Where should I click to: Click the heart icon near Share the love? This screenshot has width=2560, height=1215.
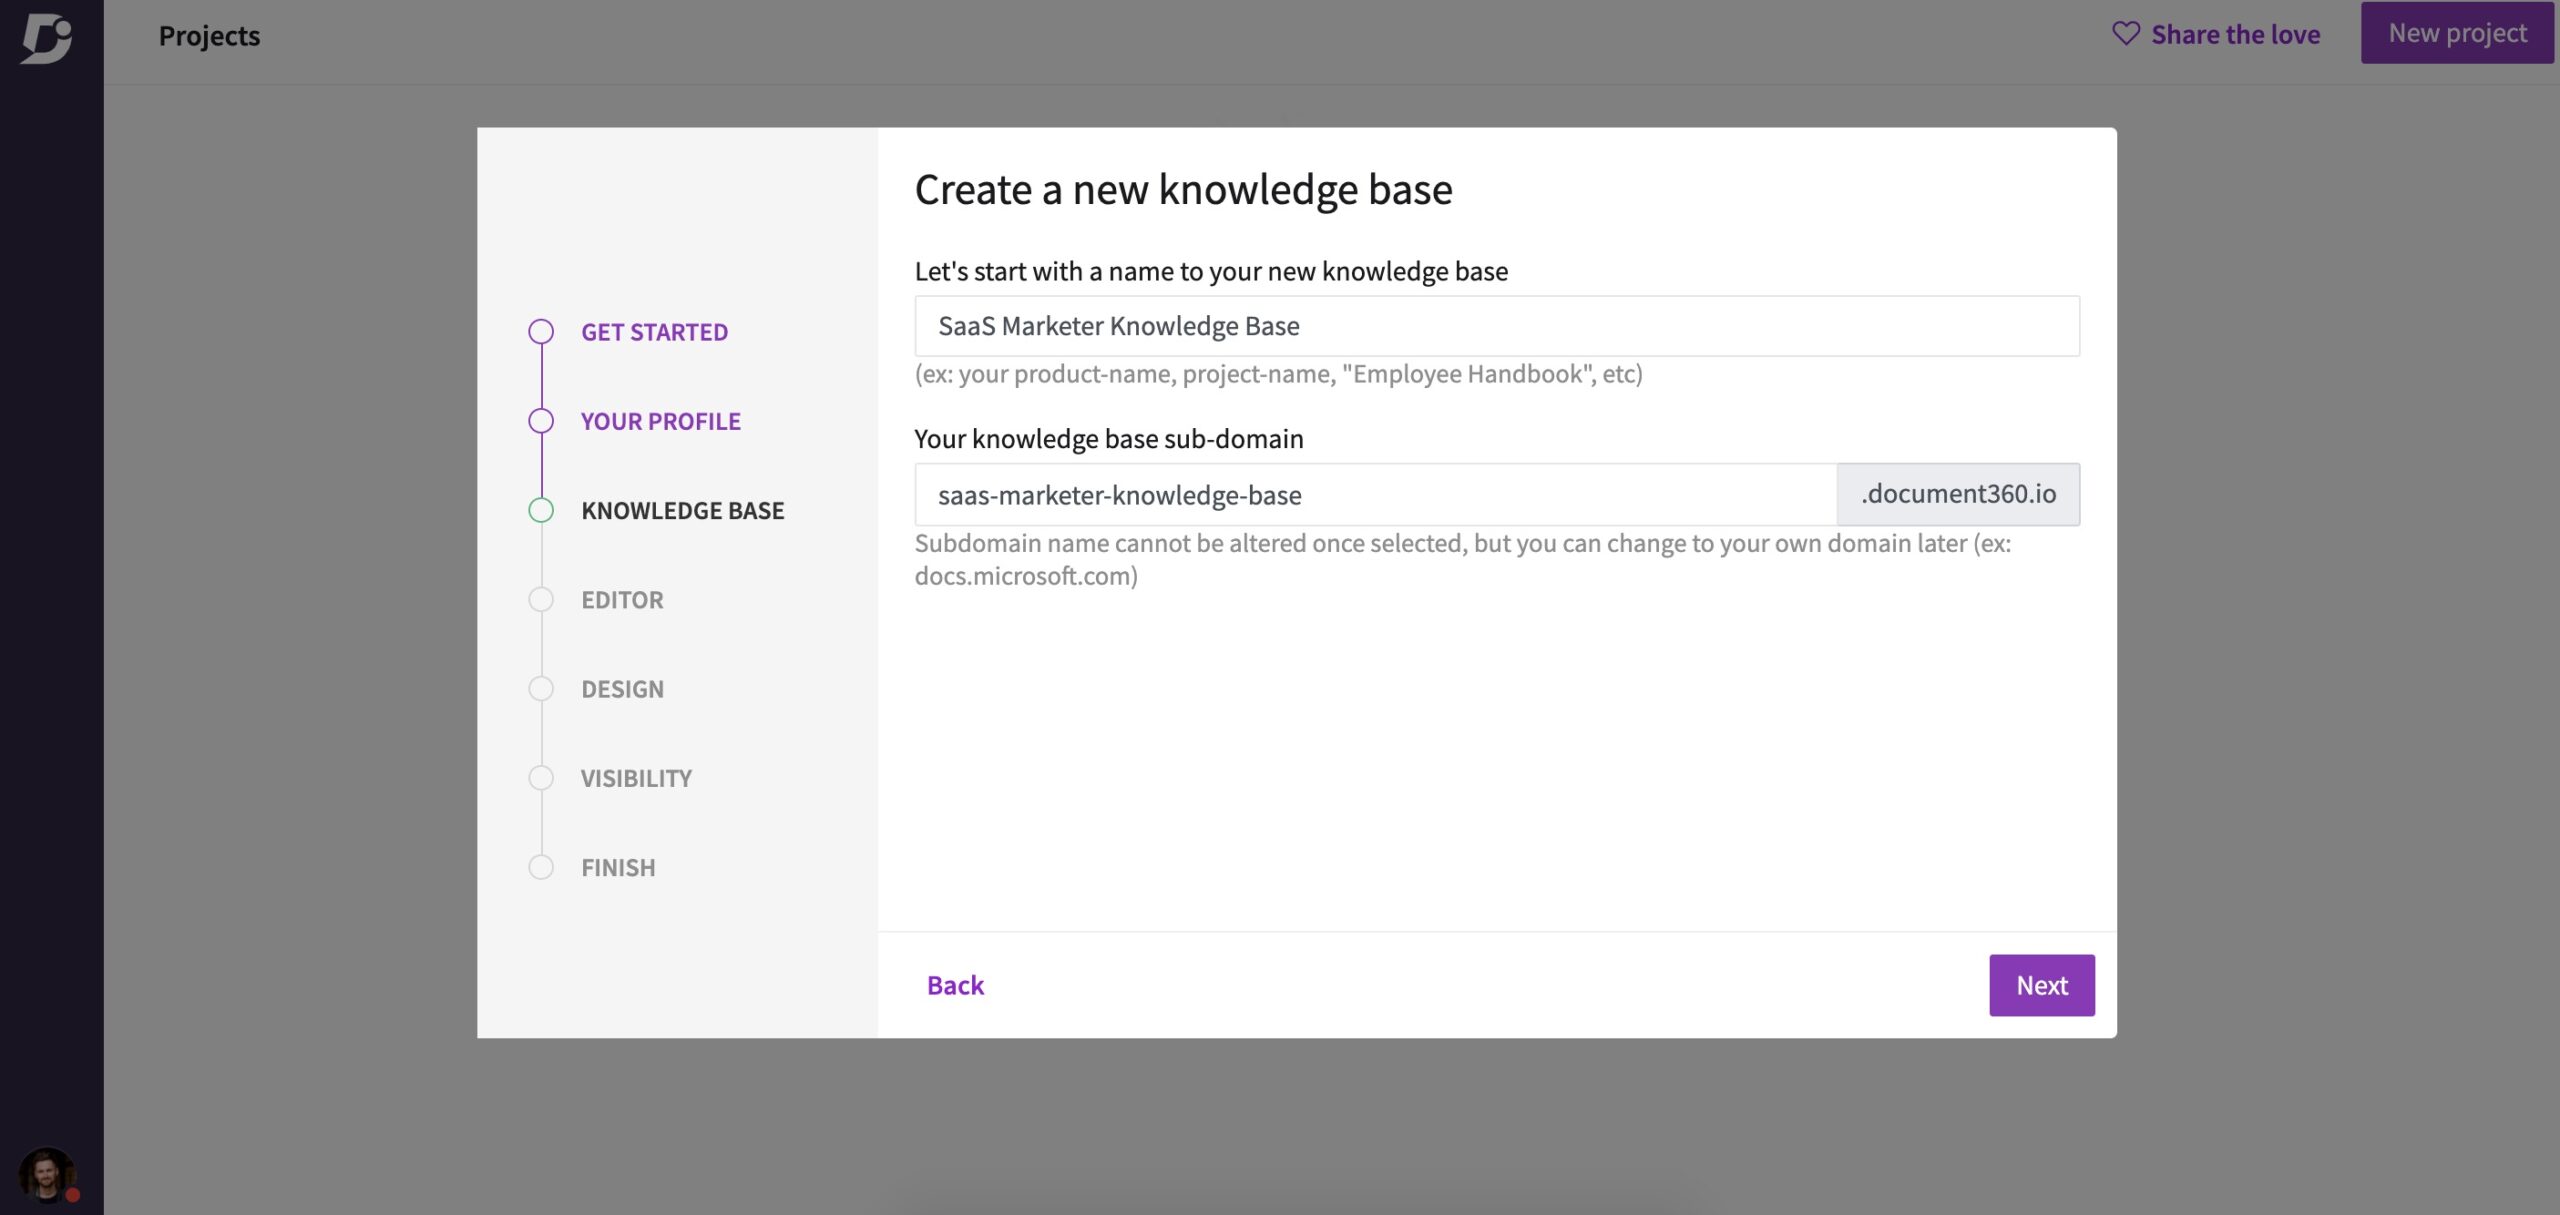(2125, 34)
